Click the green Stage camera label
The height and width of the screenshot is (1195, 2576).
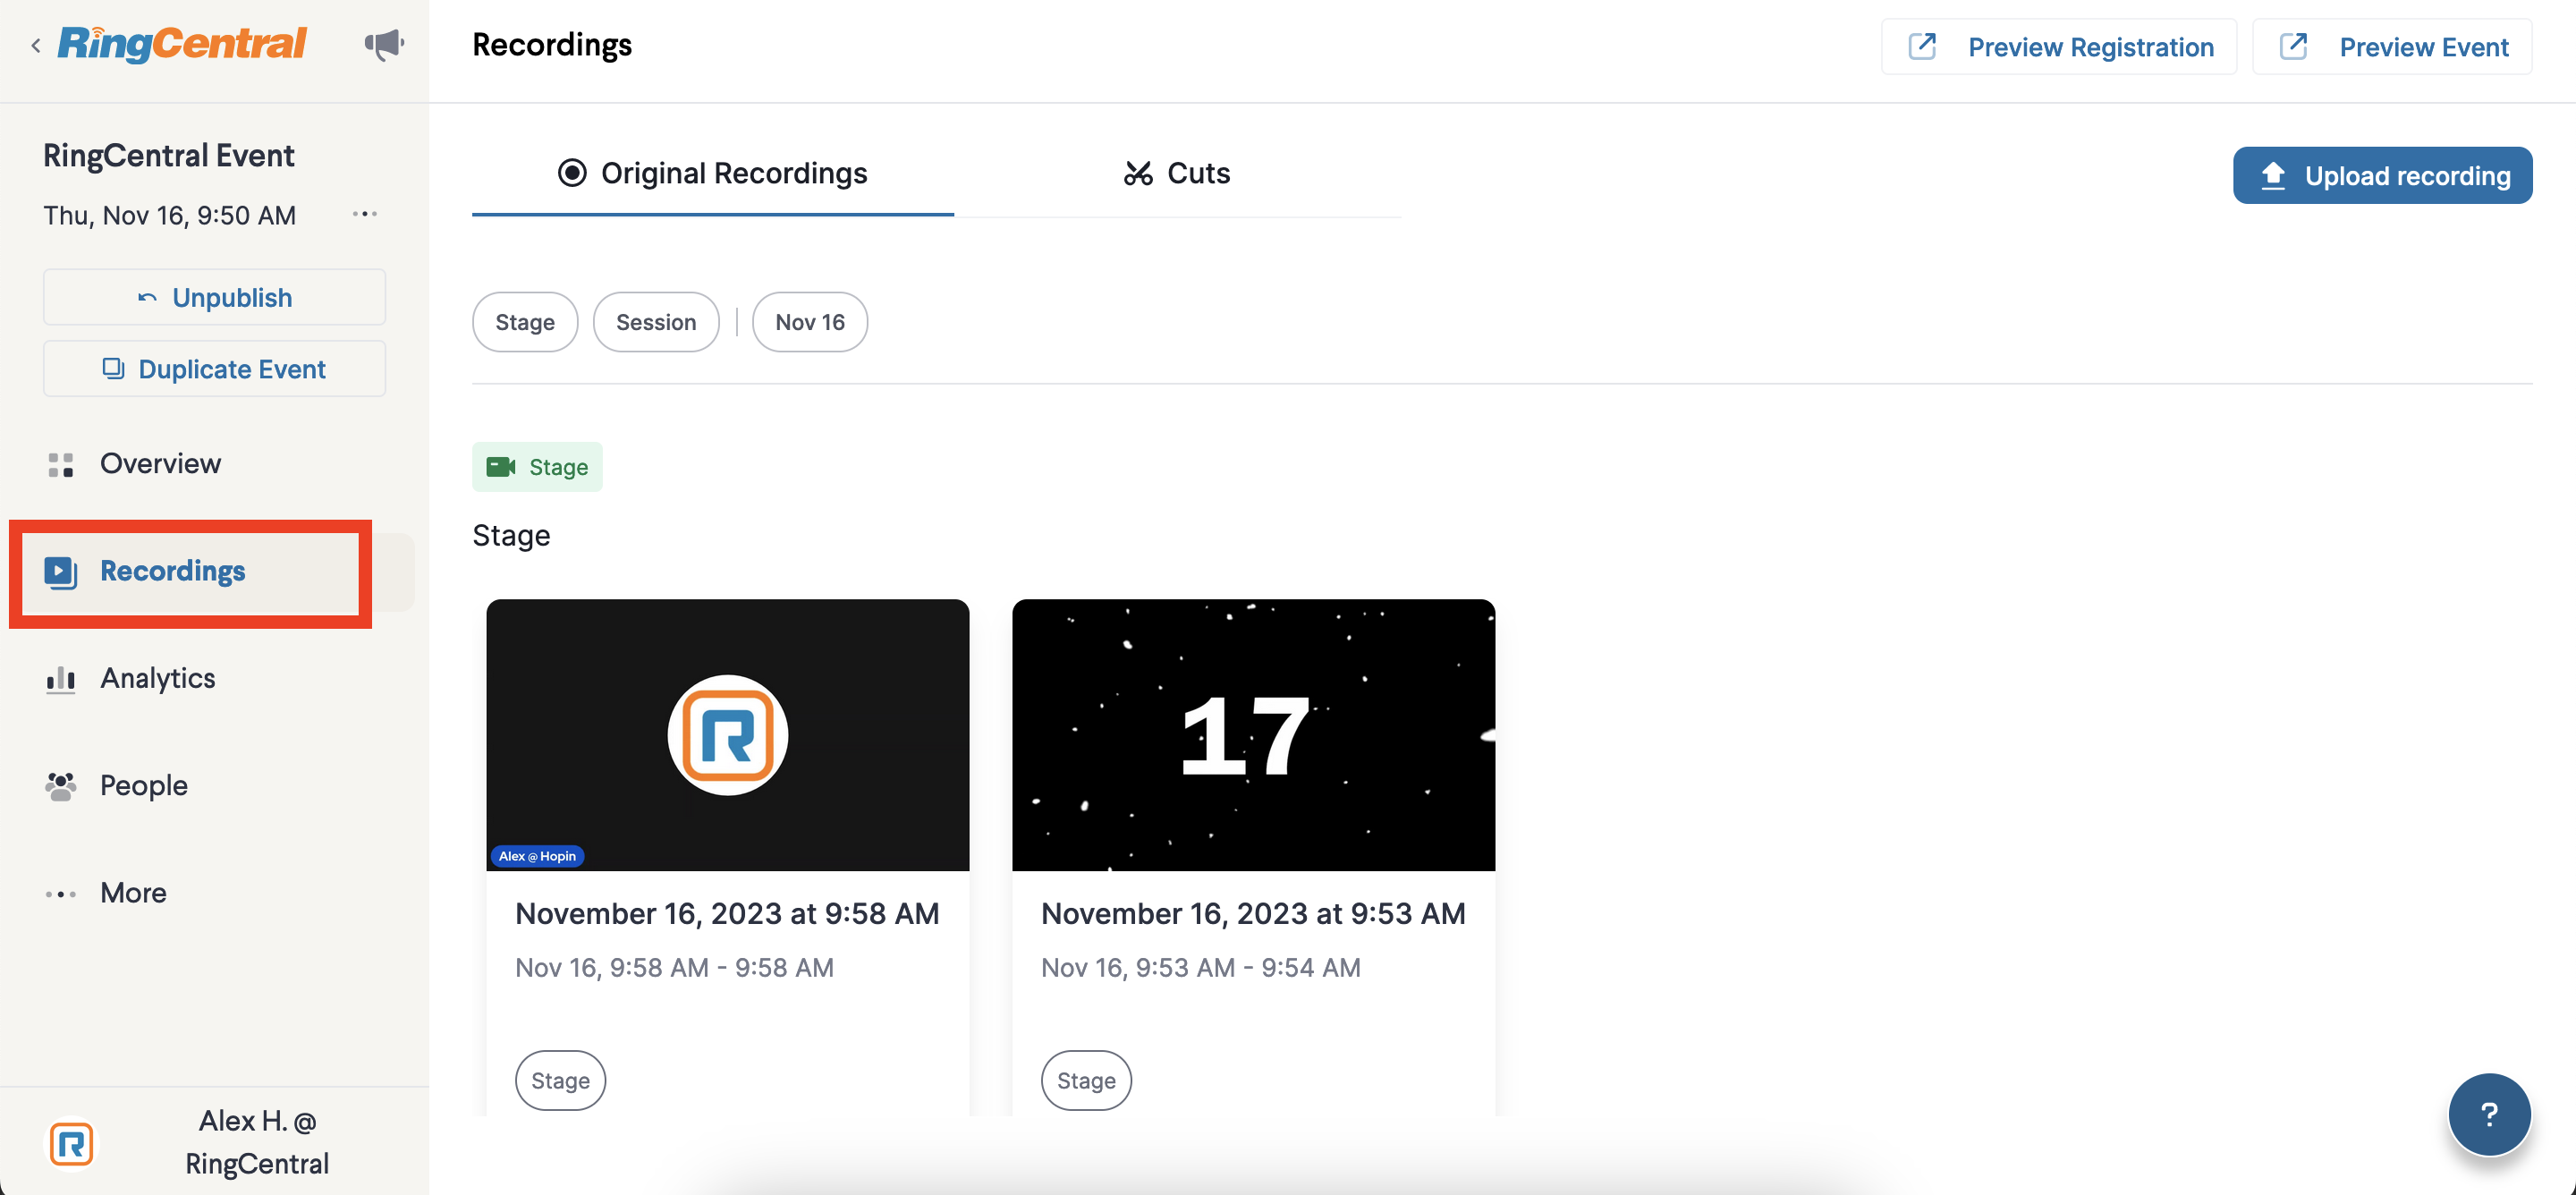537,467
